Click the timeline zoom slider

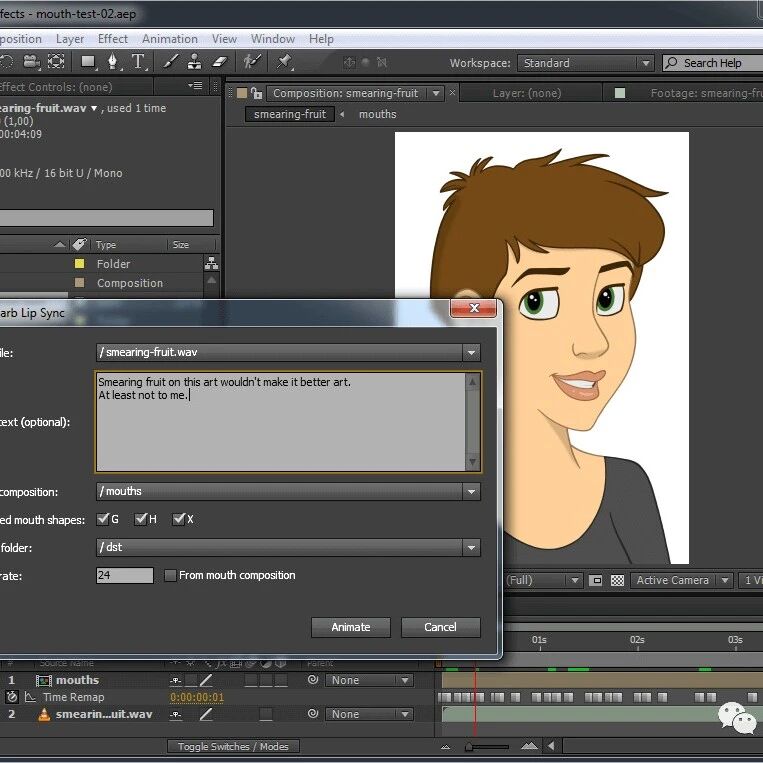coord(469,746)
